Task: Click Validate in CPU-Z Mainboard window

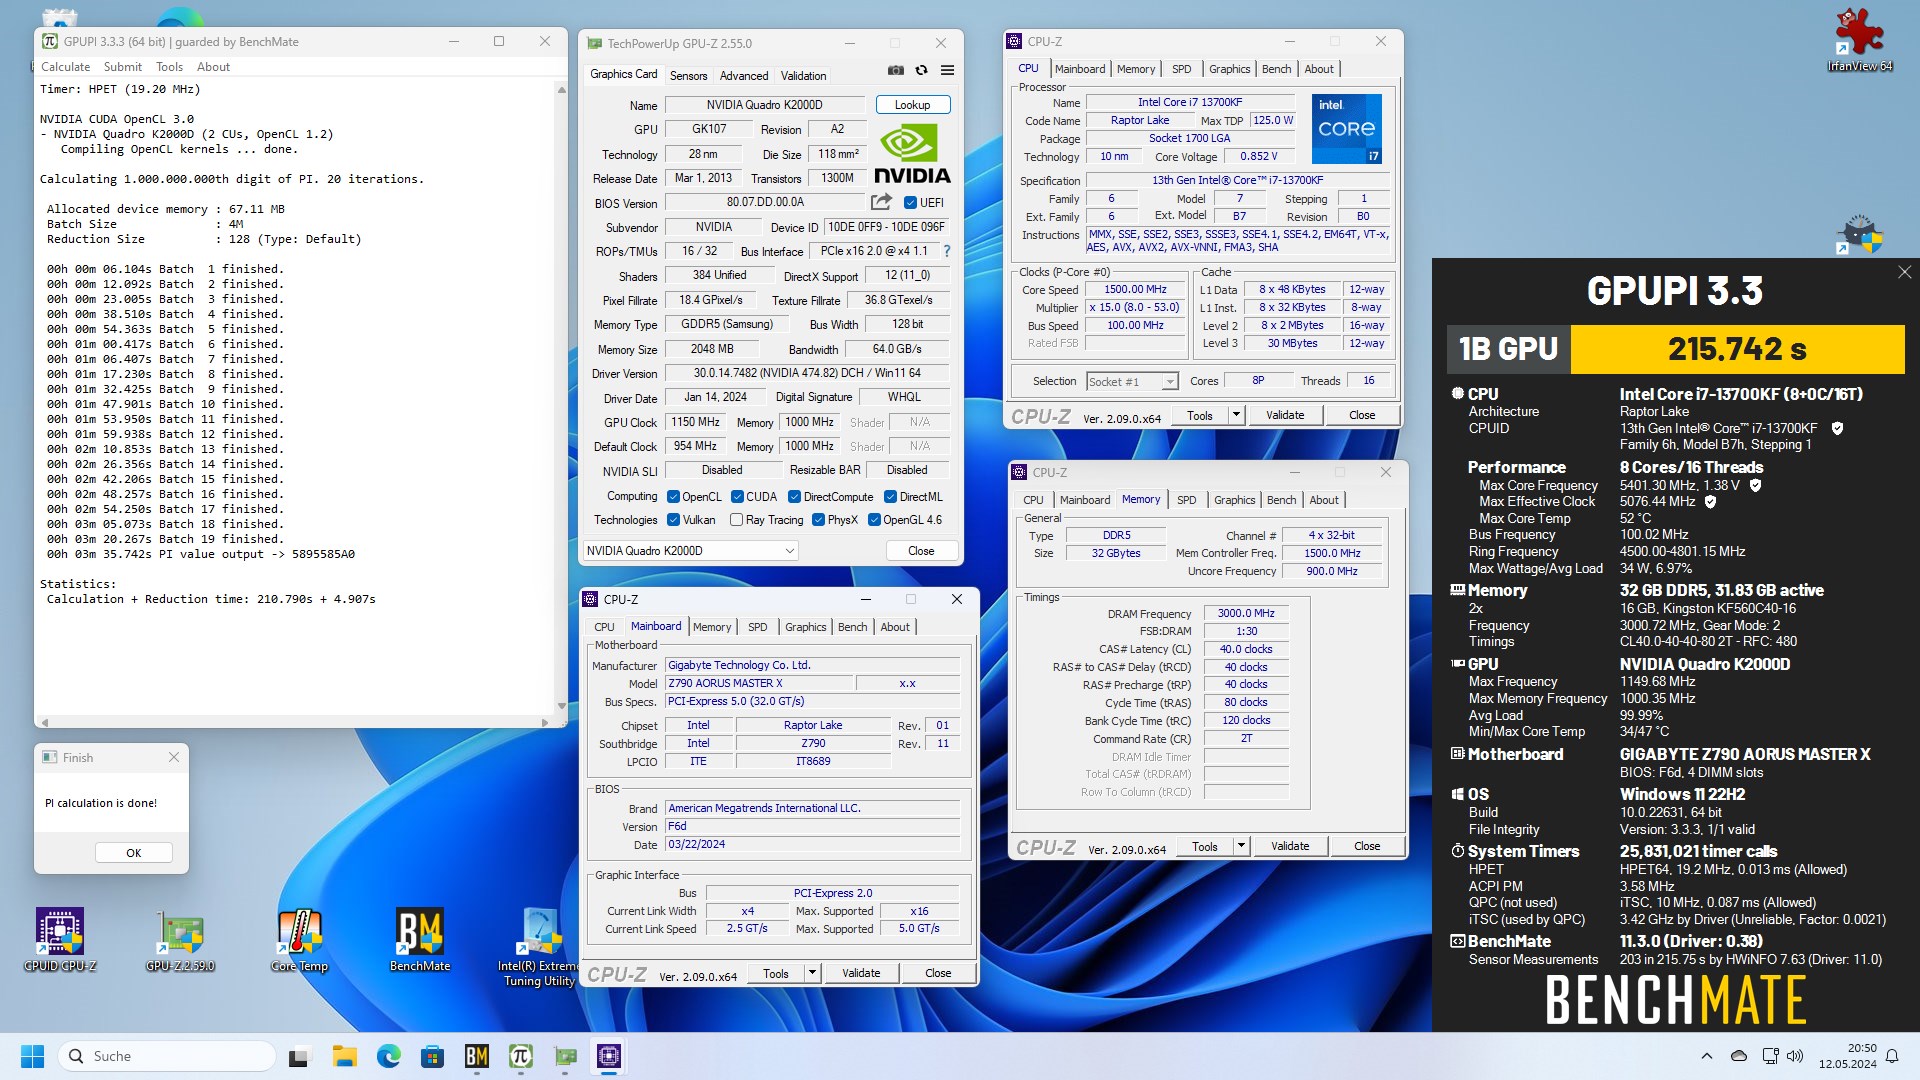Action: point(861,973)
